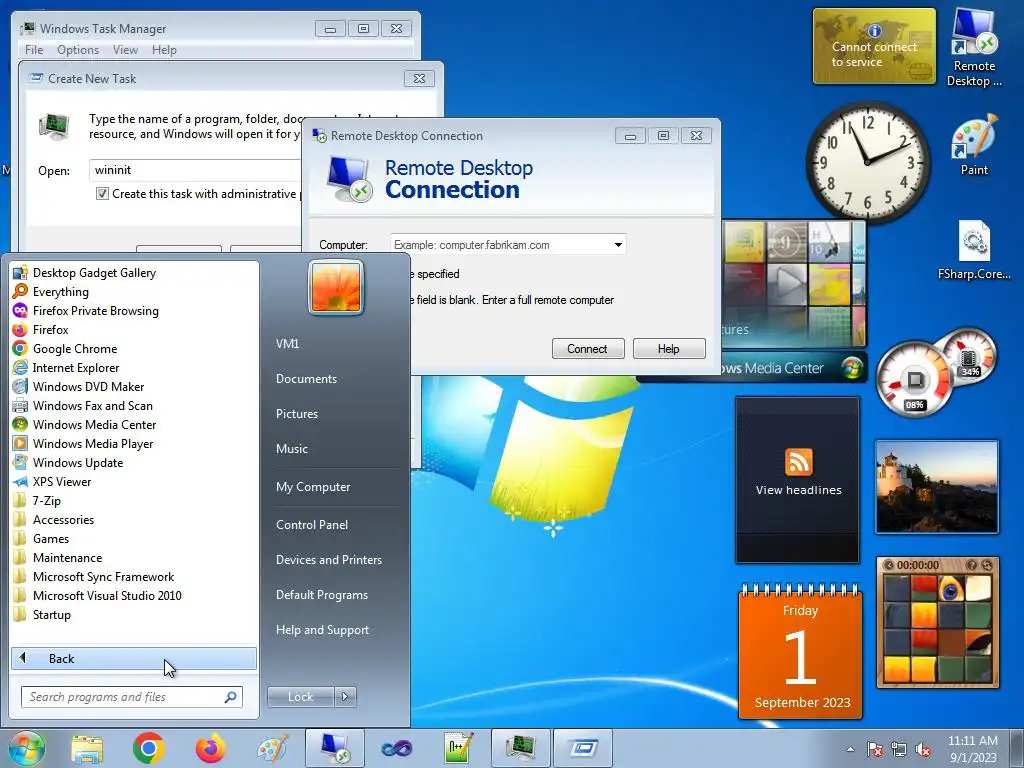
Task: Click the picture puzzle gadget timer icon
Action: click(888, 565)
